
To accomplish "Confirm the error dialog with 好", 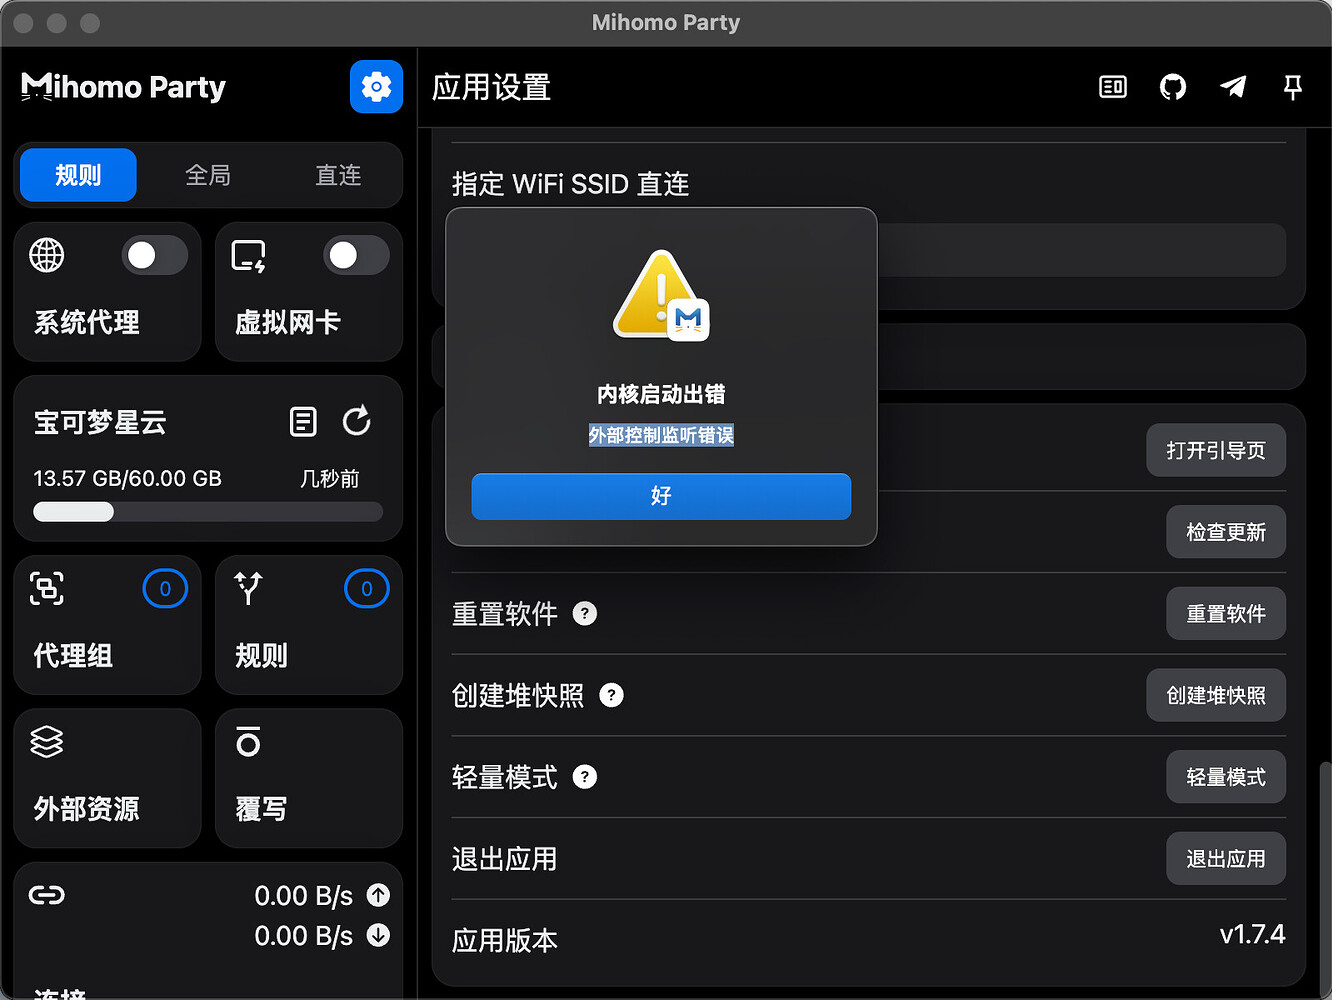I will (x=661, y=496).
